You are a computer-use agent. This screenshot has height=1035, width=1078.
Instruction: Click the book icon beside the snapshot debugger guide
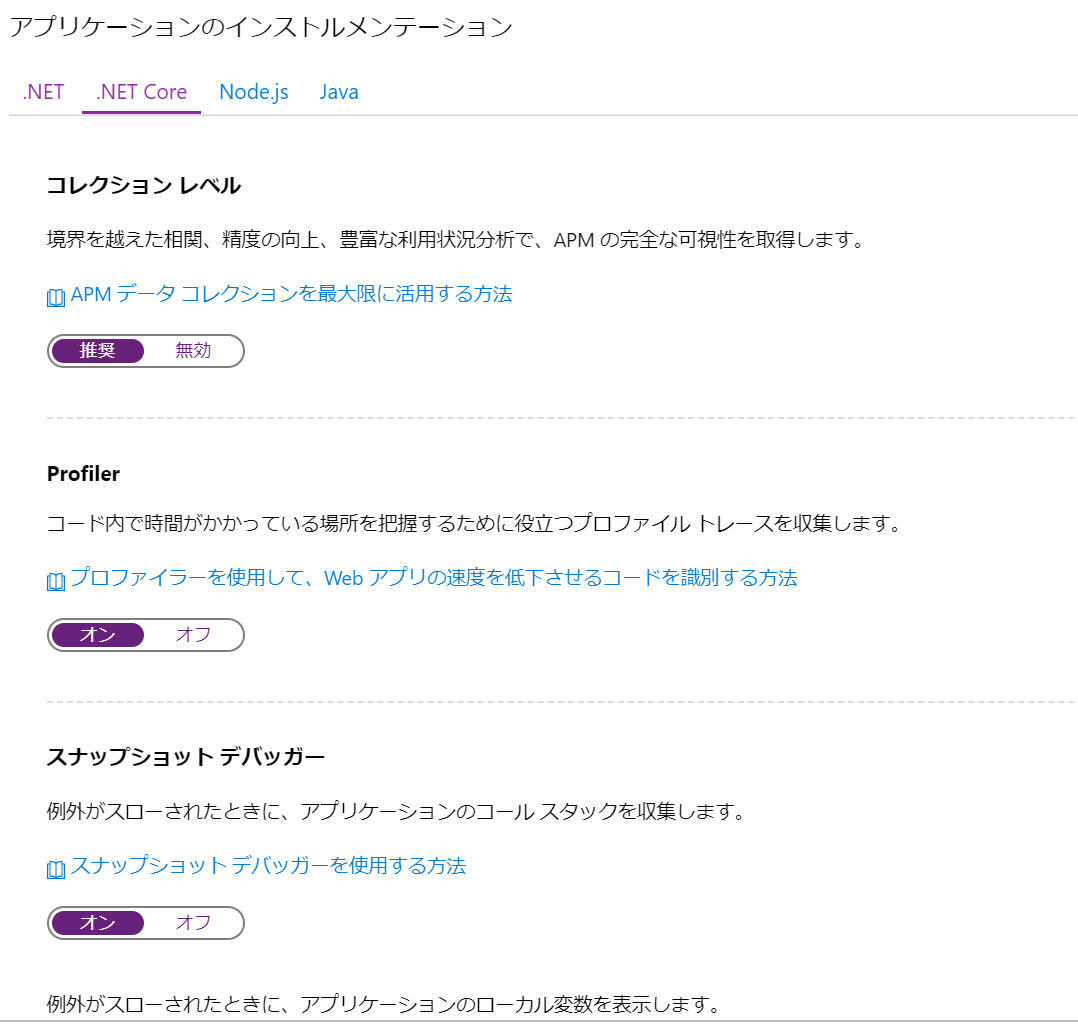(x=55, y=868)
